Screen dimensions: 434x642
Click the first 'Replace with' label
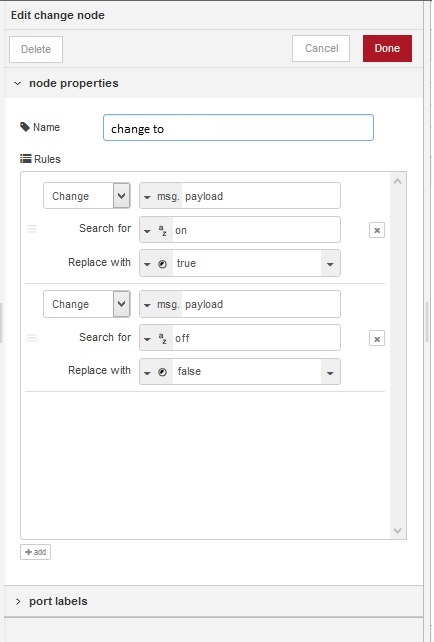tap(99, 262)
